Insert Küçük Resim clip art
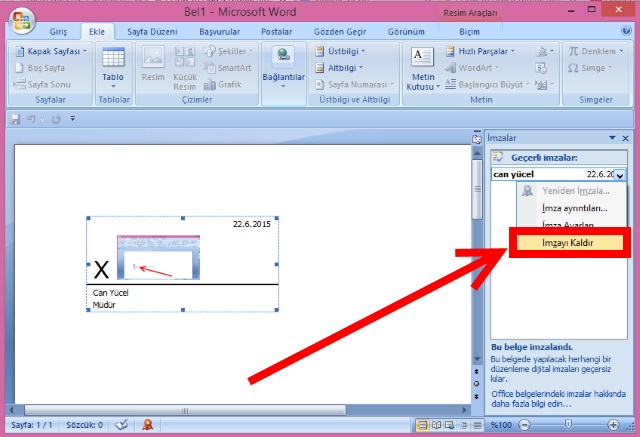 pos(184,69)
